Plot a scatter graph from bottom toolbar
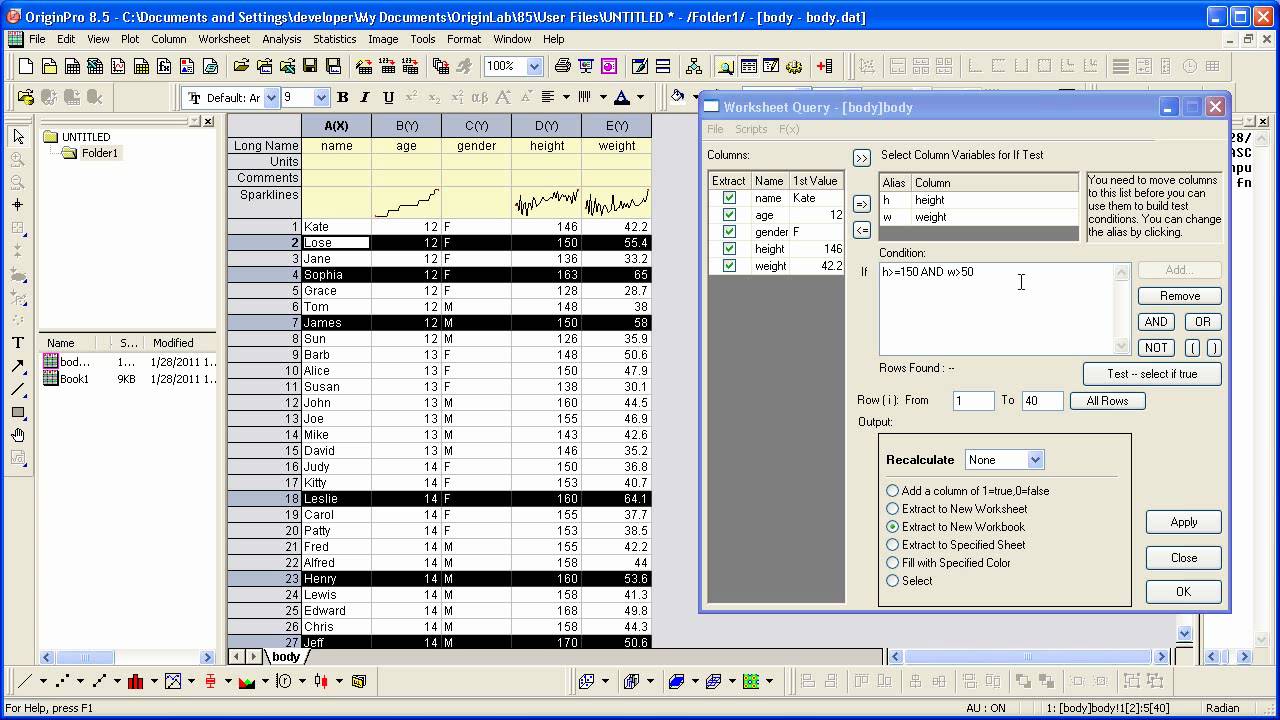The image size is (1280, 720). point(63,681)
